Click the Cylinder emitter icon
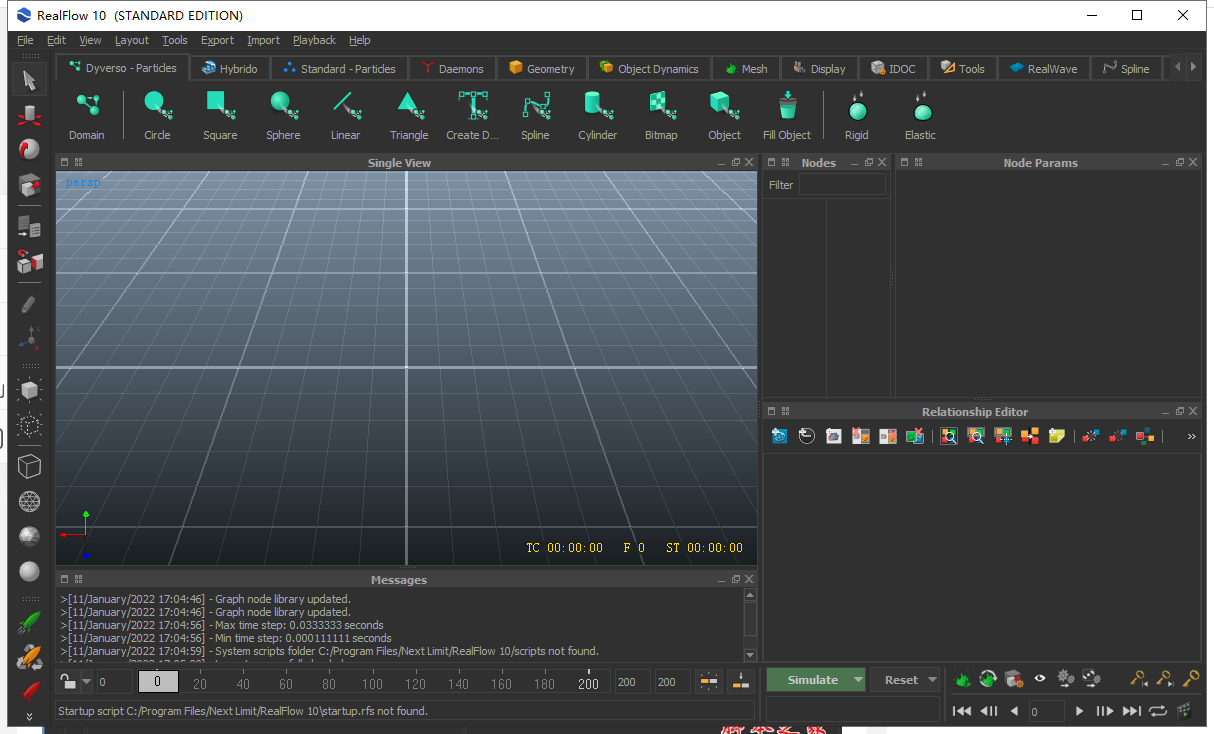The image size is (1214, 734). (597, 106)
